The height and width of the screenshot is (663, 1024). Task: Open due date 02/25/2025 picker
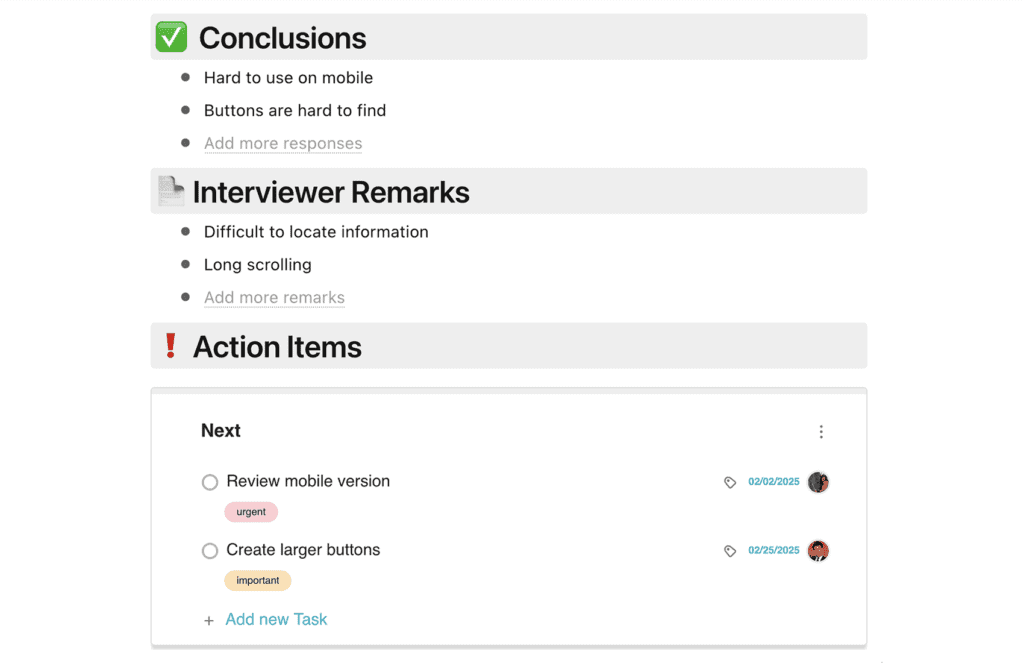(x=774, y=551)
